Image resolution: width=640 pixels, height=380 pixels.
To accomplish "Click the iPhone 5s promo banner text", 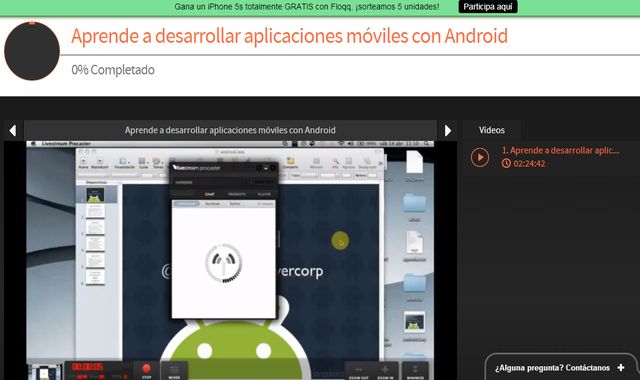I will pyautogui.click(x=307, y=7).
